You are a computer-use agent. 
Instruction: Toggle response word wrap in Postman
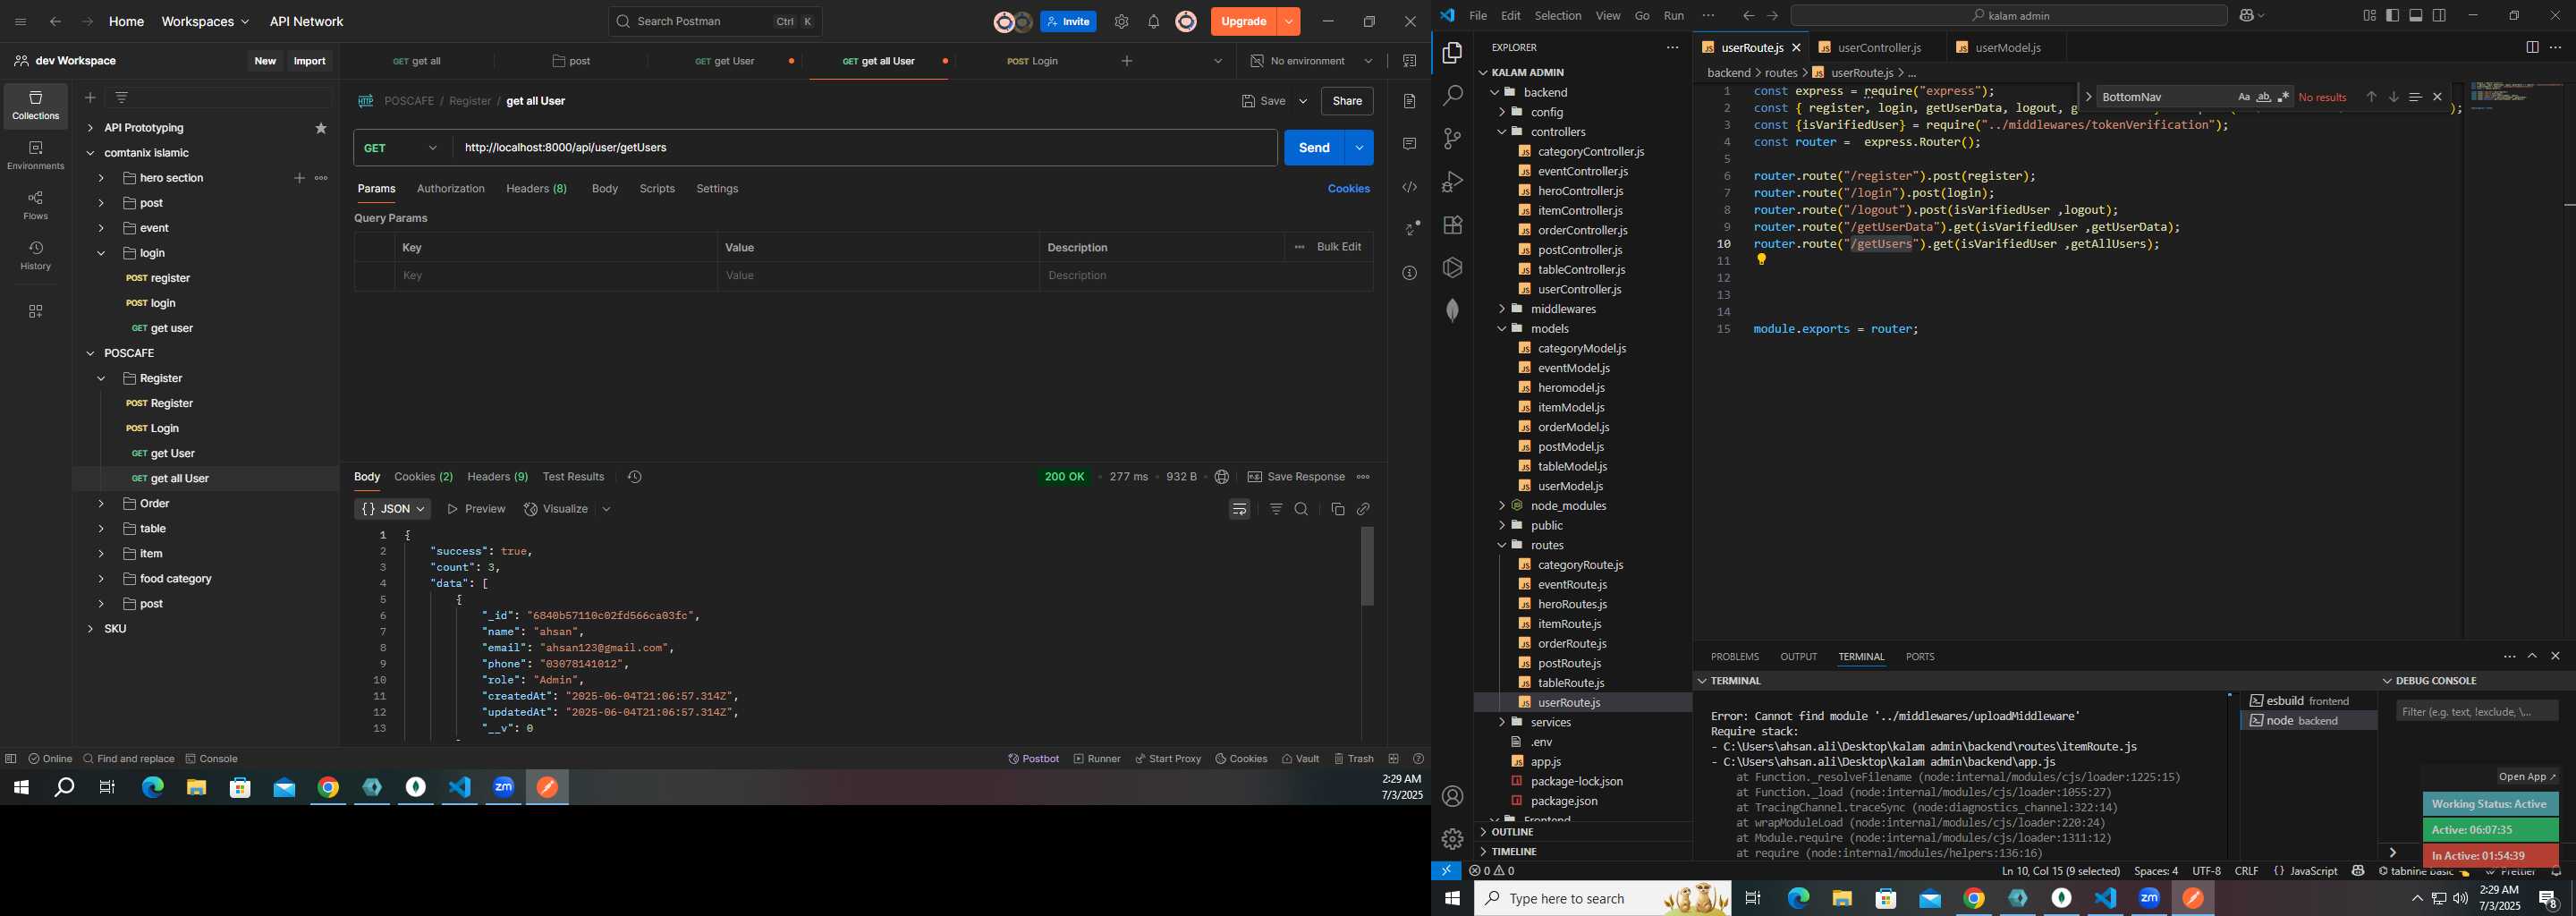click(x=1240, y=509)
